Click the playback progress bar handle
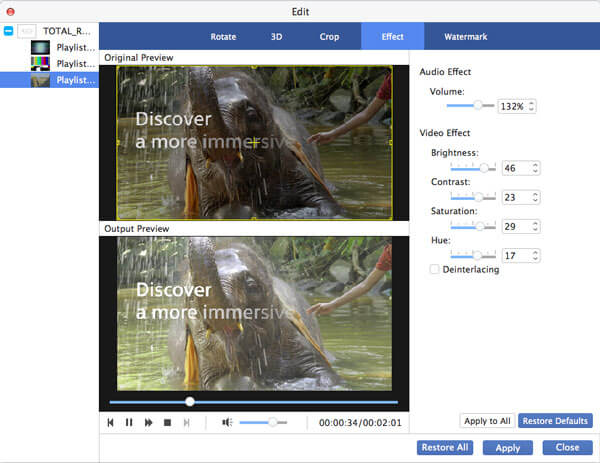This screenshot has width=600, height=463. coord(190,401)
